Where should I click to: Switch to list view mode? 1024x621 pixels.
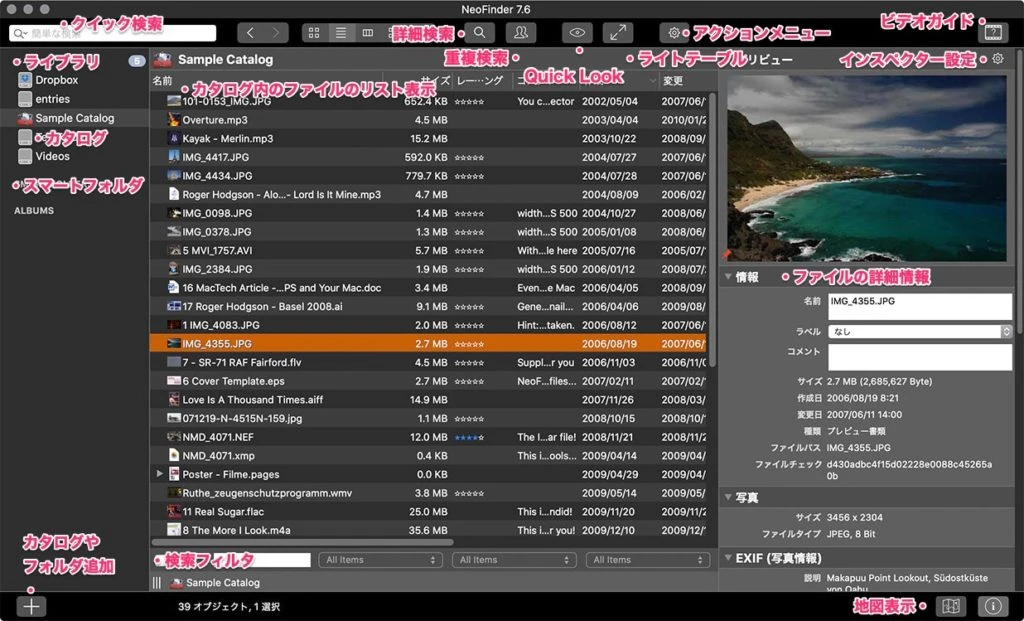[x=341, y=33]
